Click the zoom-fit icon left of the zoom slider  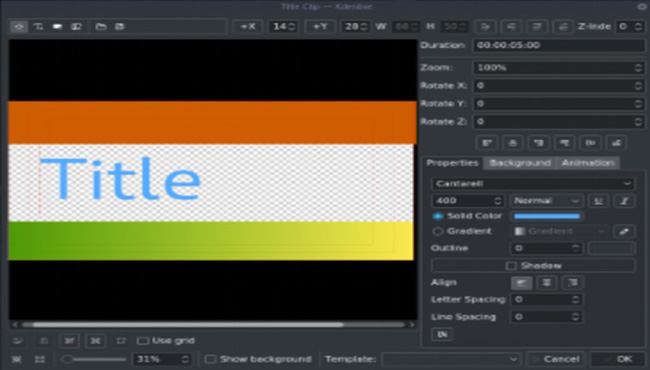coord(17,359)
